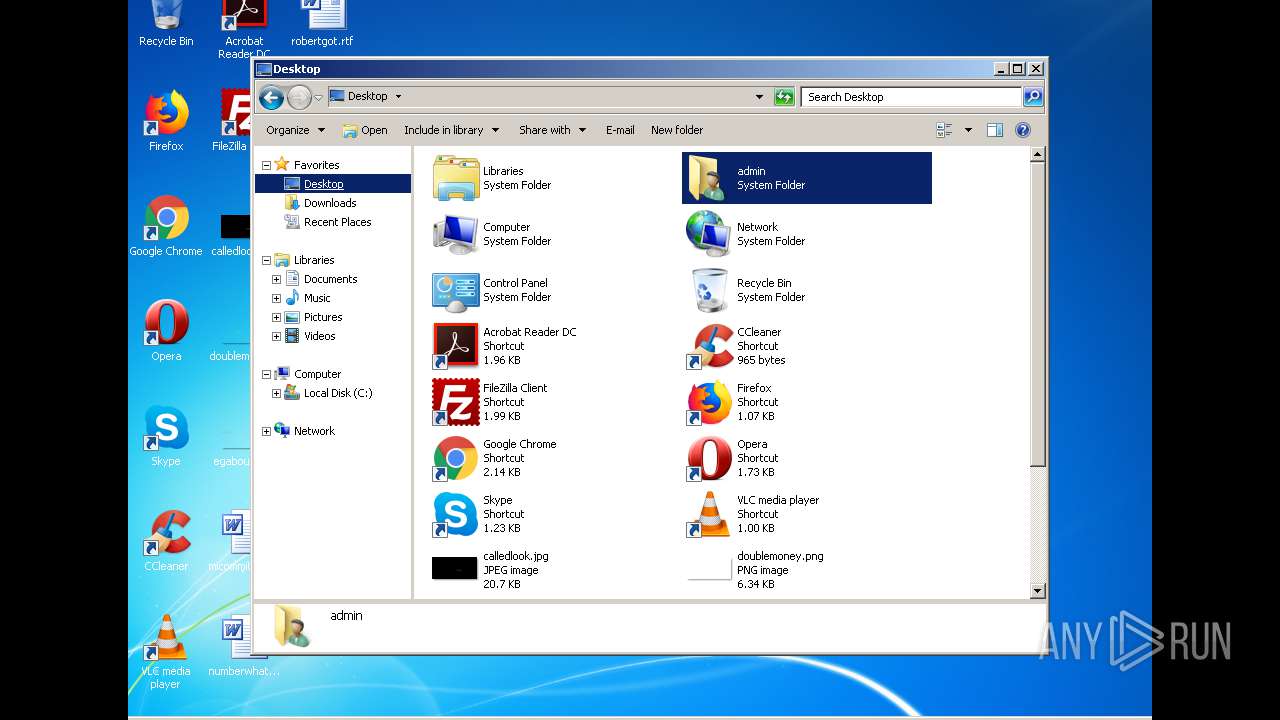Image resolution: width=1280 pixels, height=720 pixels.
Task: Select the Control Panel icon
Action: 456,290
